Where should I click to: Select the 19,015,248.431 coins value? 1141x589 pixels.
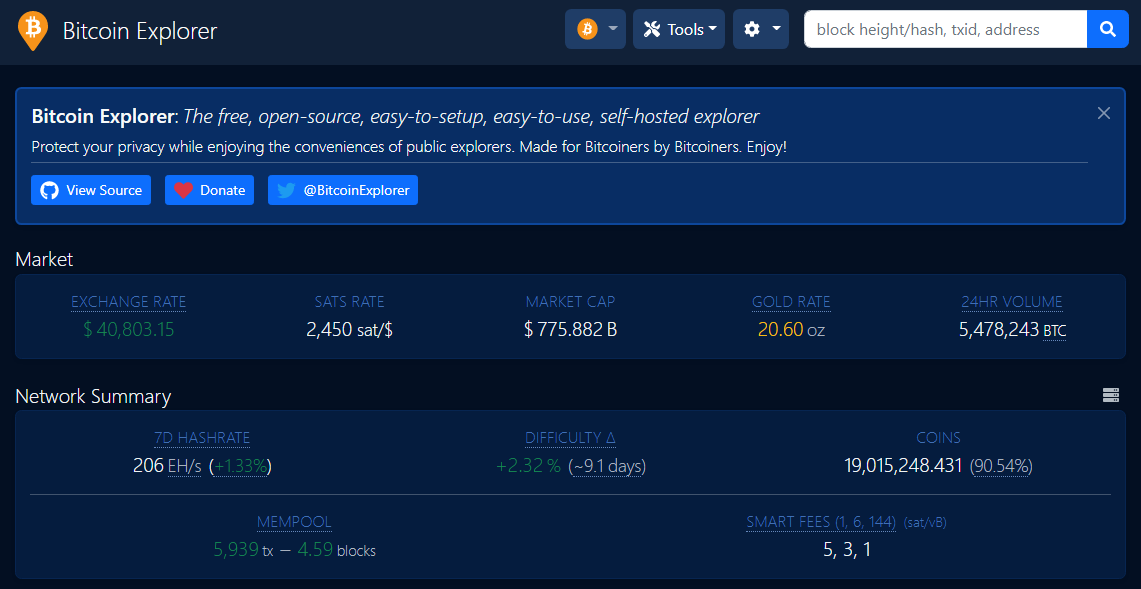click(x=904, y=466)
